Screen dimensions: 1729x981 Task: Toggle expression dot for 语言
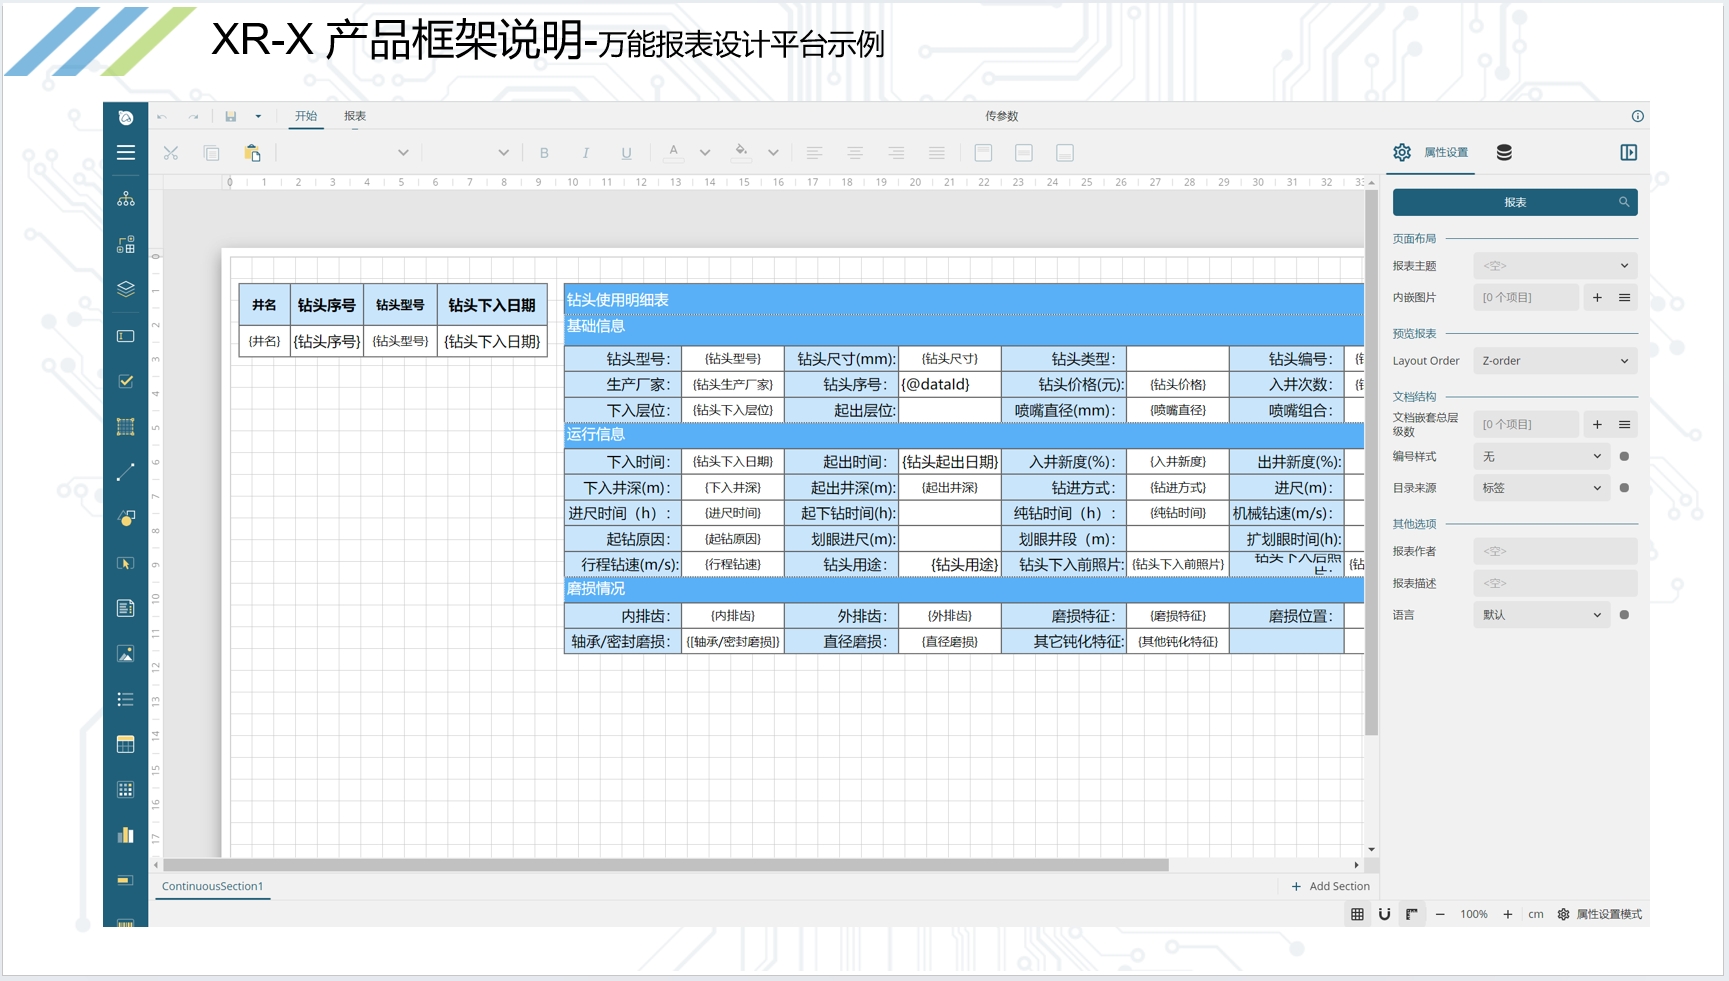(x=1624, y=615)
